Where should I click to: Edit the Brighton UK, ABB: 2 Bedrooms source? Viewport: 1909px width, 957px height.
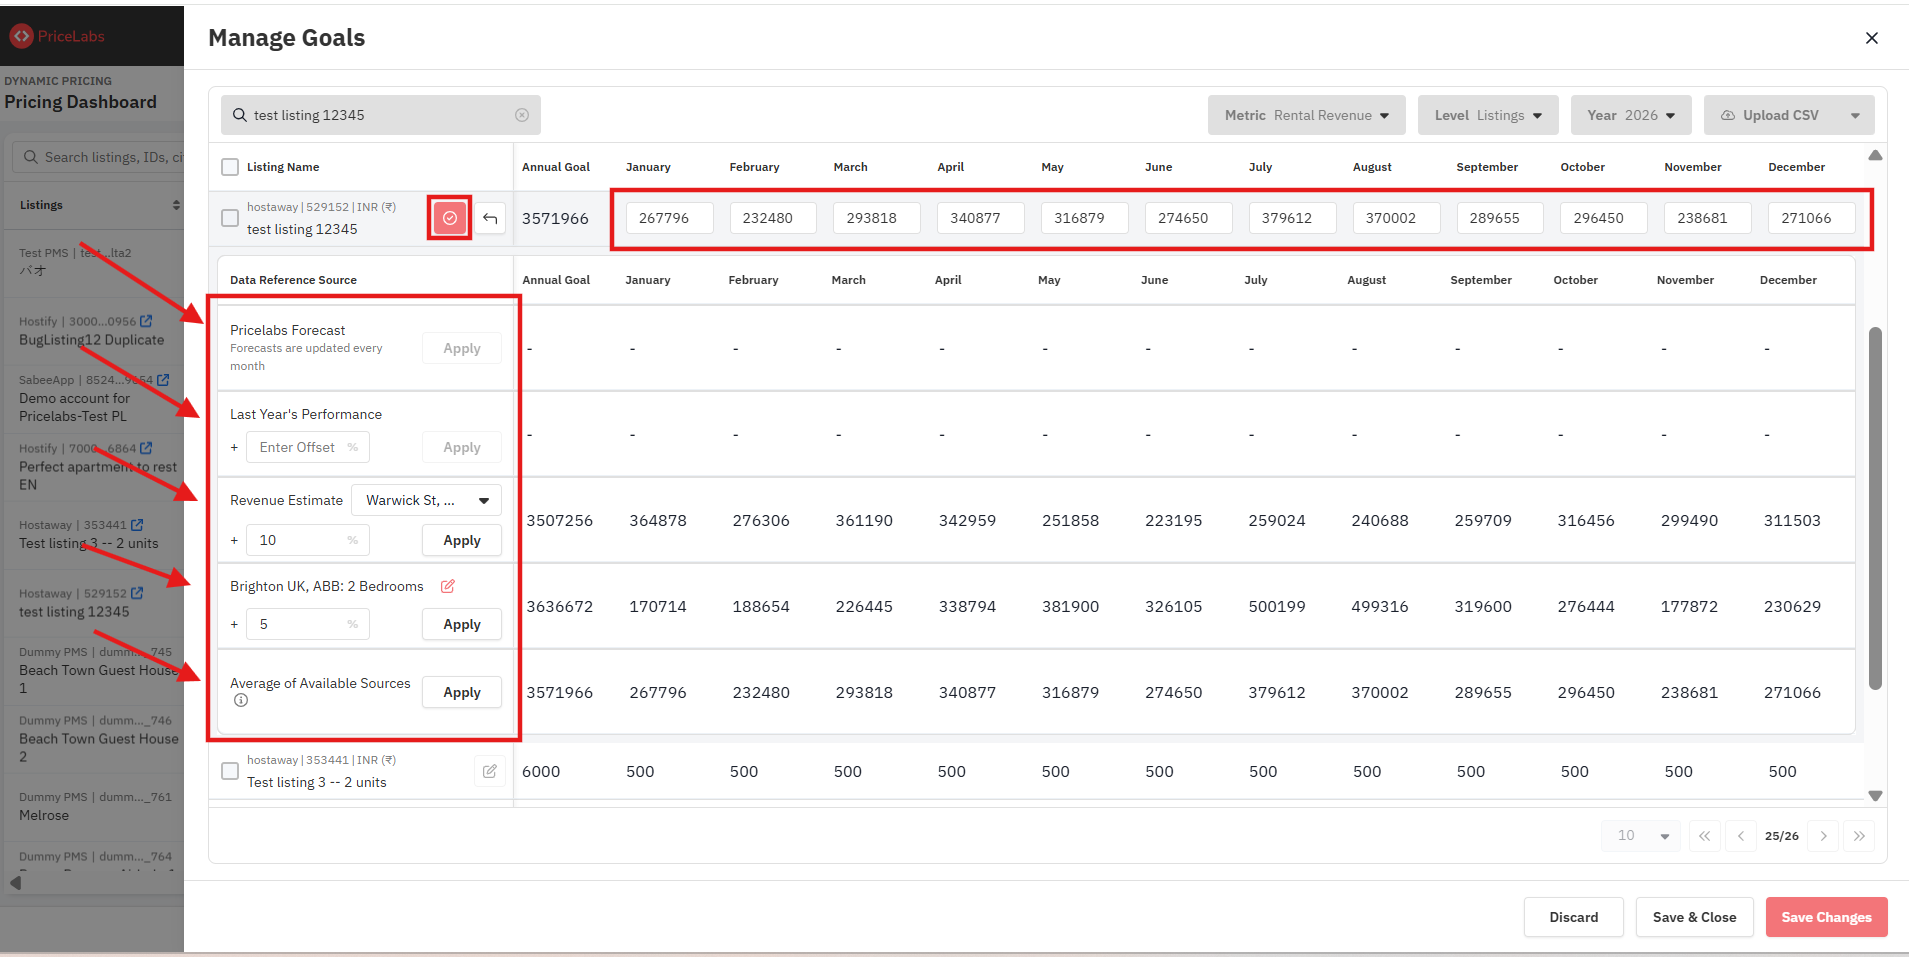[448, 586]
